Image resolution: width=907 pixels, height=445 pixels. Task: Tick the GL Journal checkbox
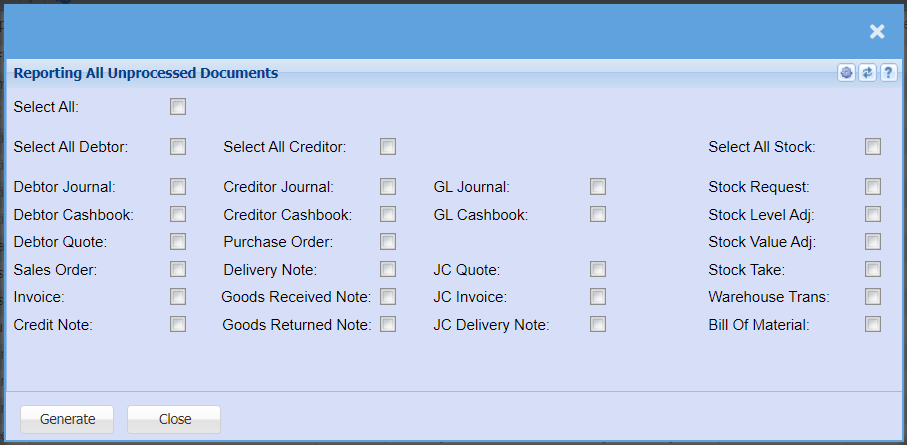598,186
